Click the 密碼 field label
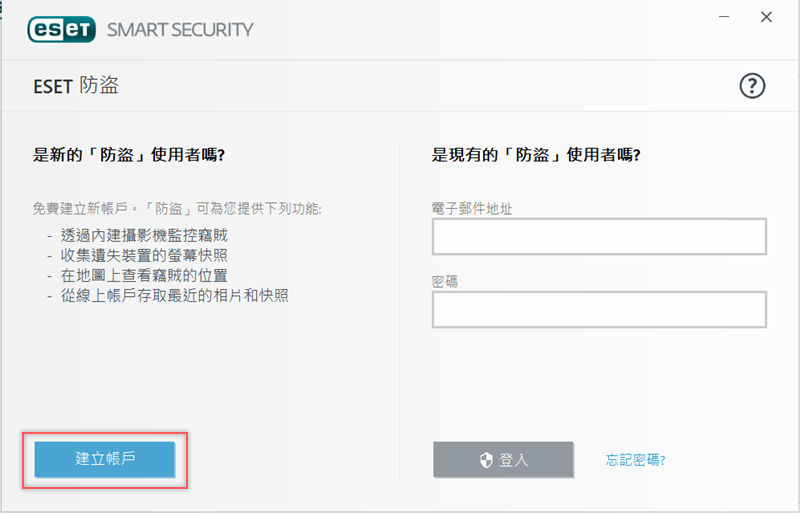The height and width of the screenshot is (513, 800). 445,281
